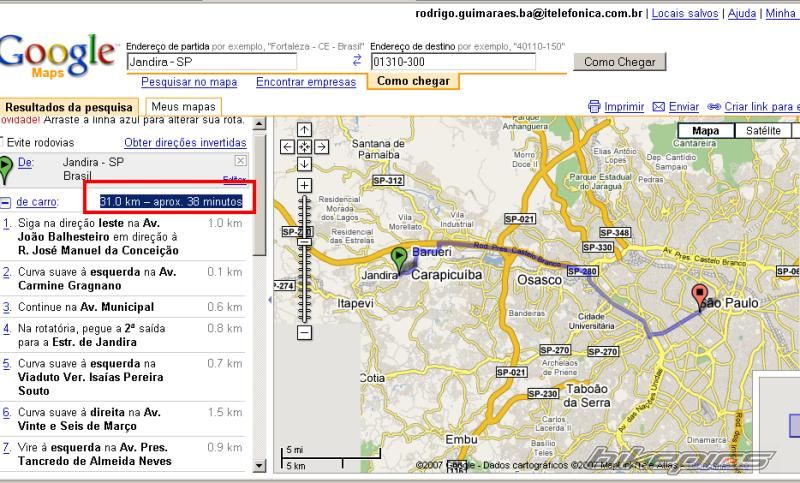Open direction step 2 link
The image size is (800, 483).
click(x=7, y=272)
